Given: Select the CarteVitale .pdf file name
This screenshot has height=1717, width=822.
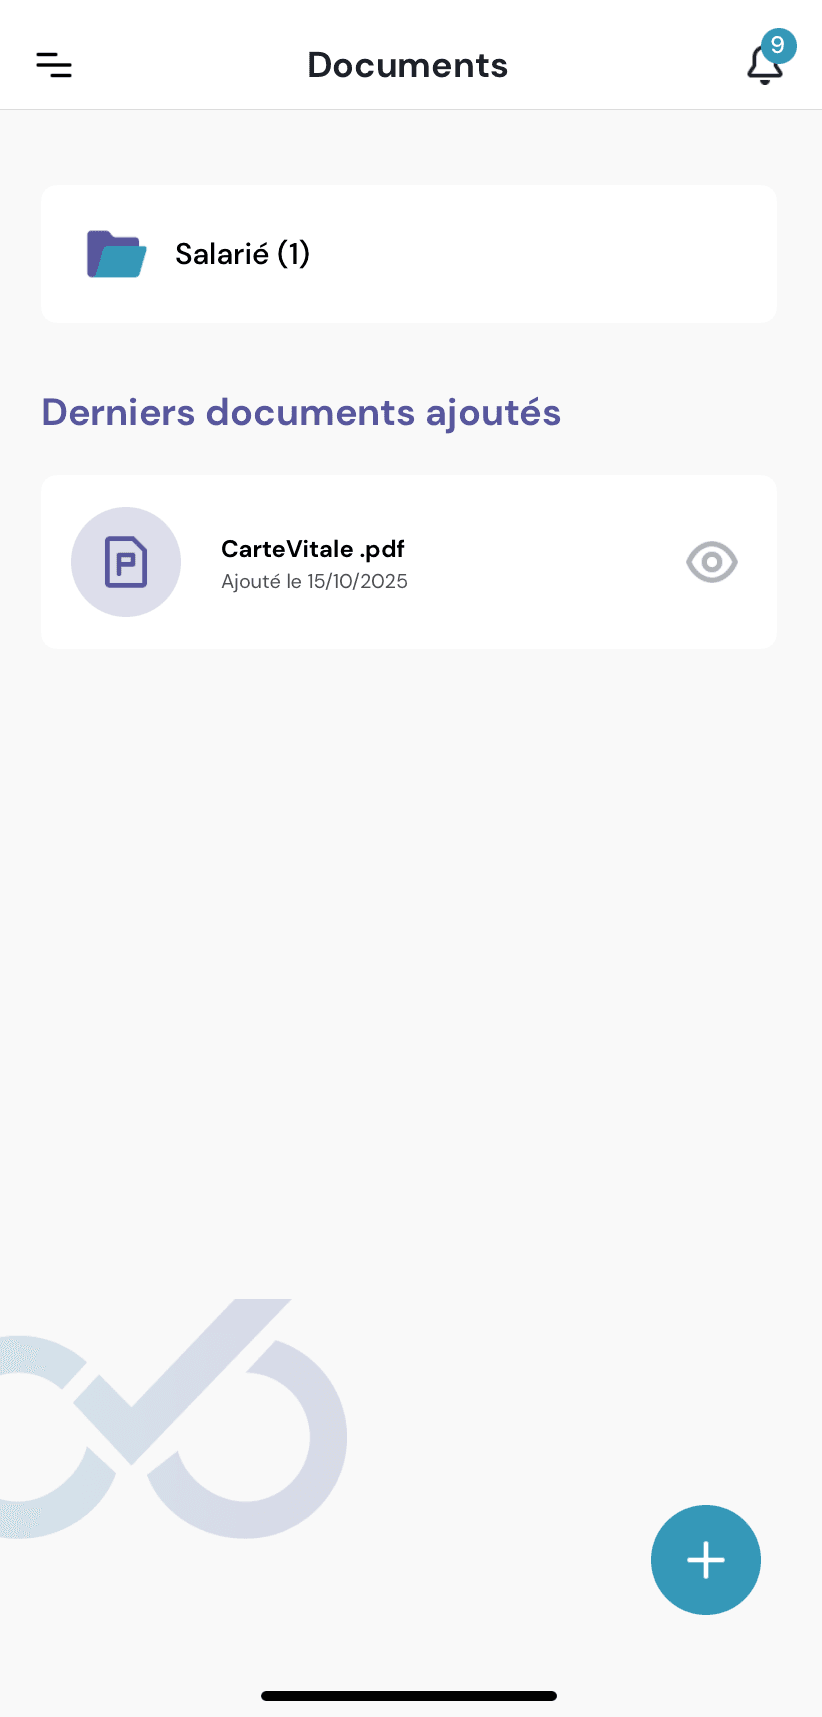Looking at the screenshot, I should point(312,549).
